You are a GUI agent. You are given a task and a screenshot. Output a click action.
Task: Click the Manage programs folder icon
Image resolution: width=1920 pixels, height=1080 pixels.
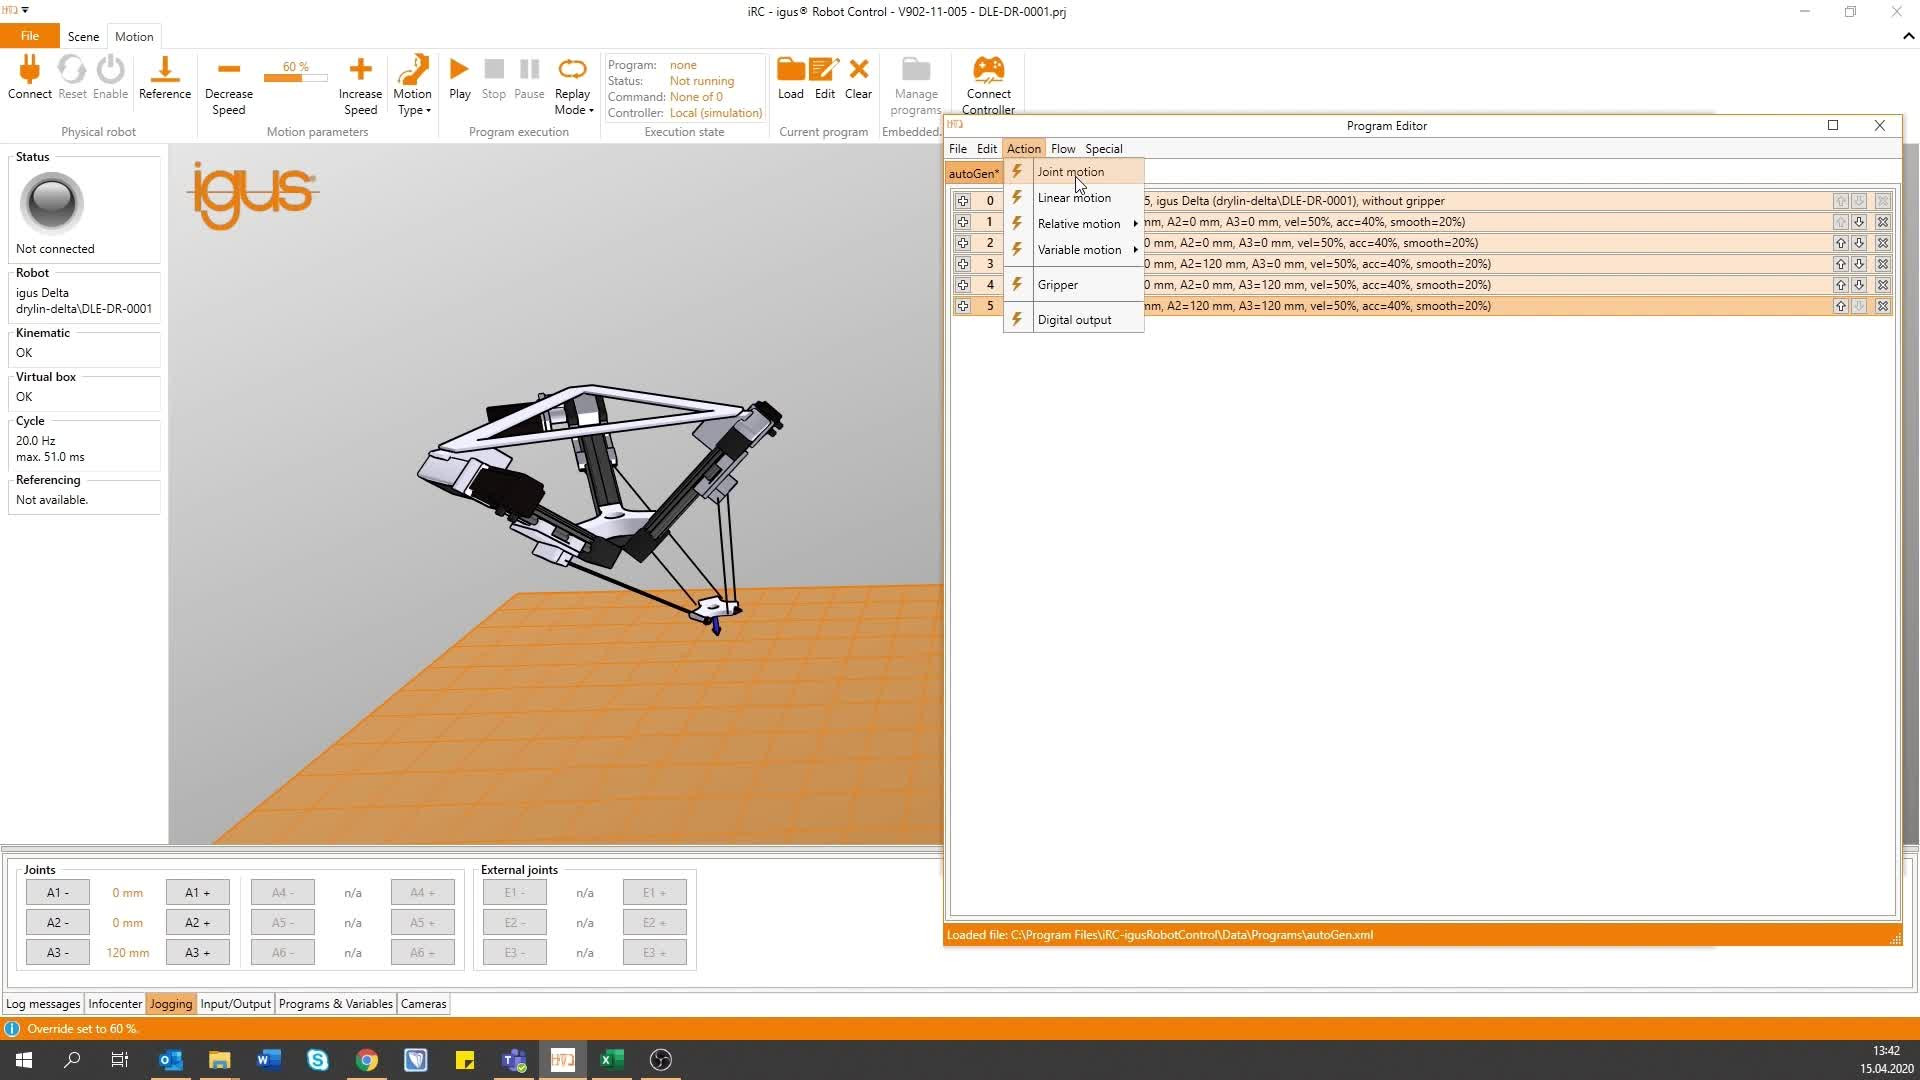click(x=916, y=69)
